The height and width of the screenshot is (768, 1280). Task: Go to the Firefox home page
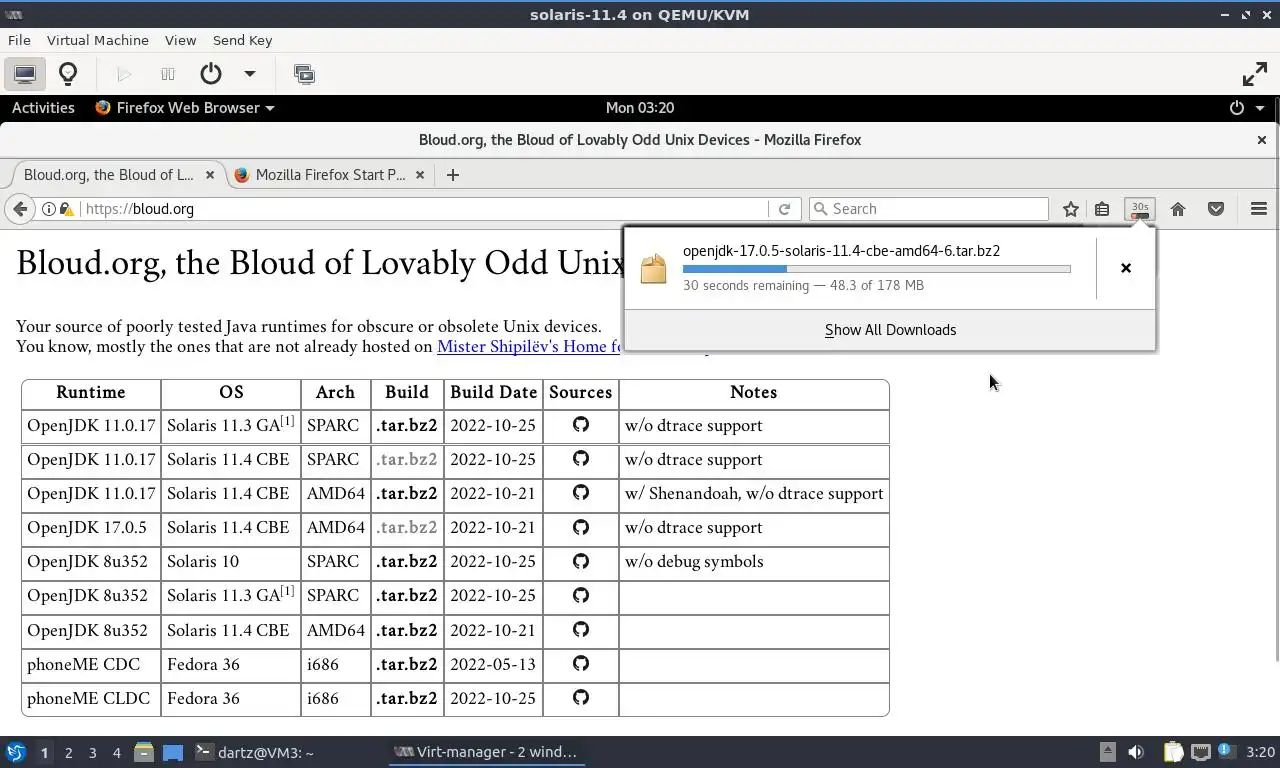coord(1178,209)
